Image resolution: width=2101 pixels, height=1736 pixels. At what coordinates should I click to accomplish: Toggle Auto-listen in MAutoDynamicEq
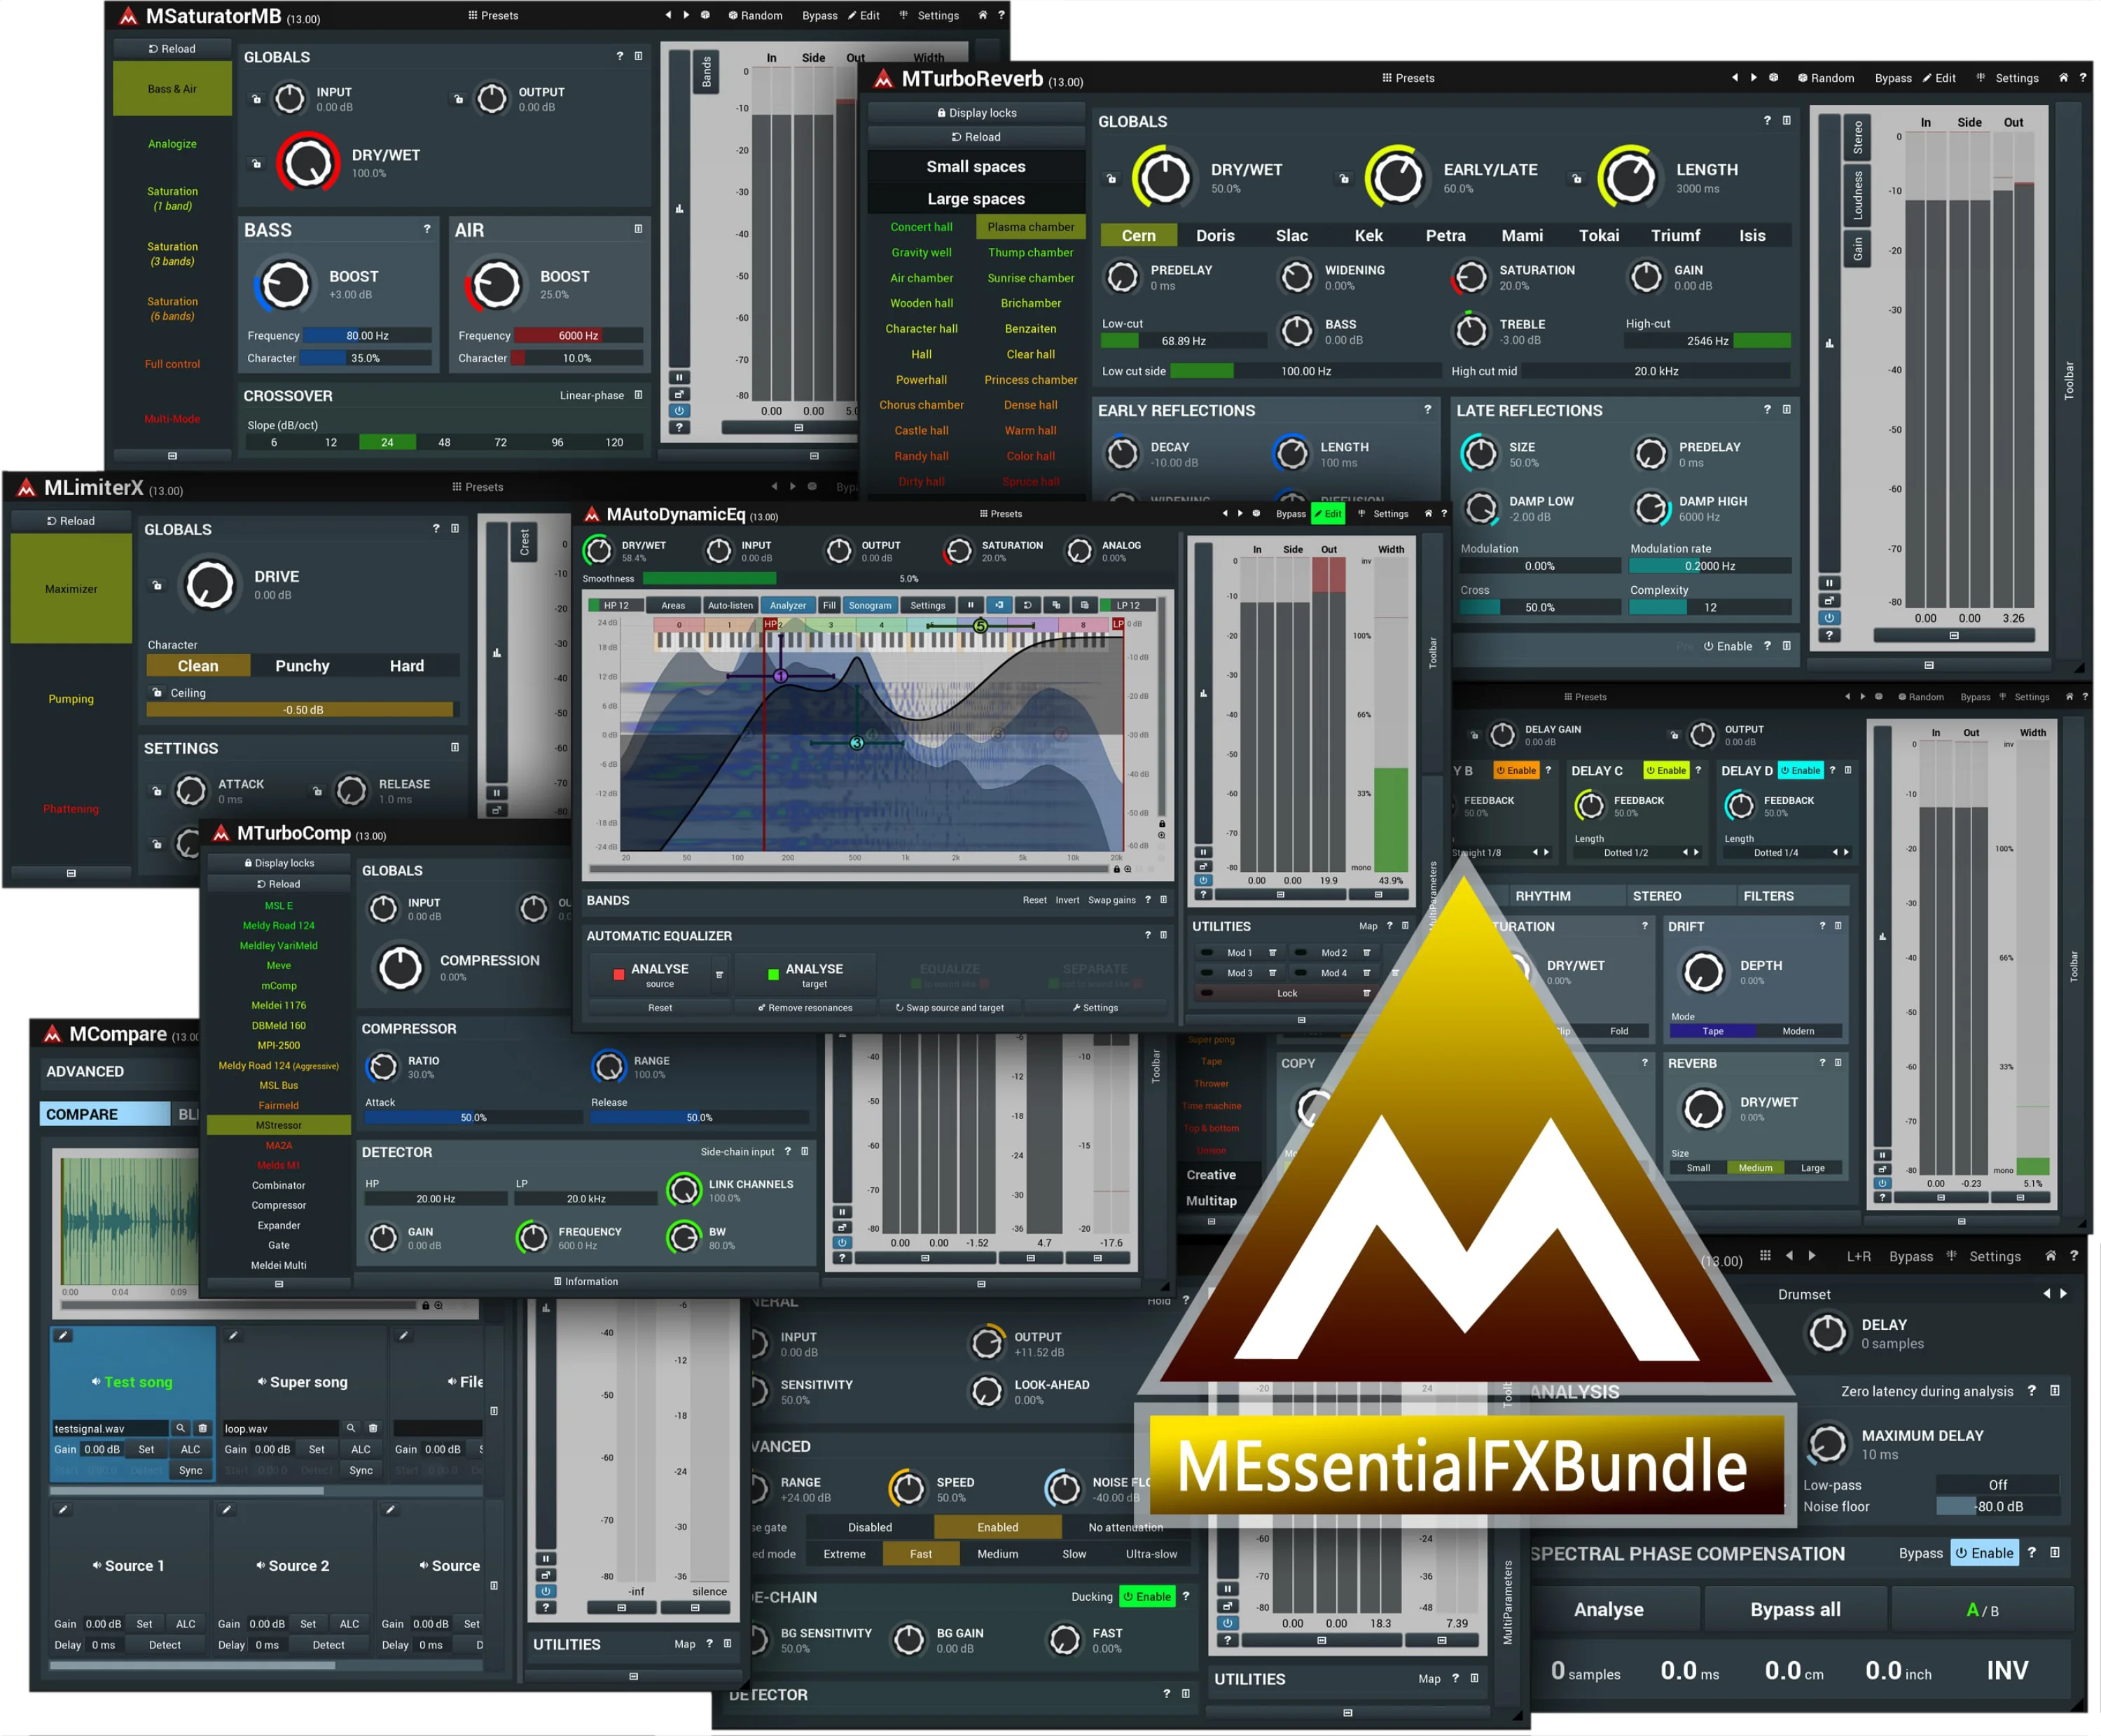[730, 605]
